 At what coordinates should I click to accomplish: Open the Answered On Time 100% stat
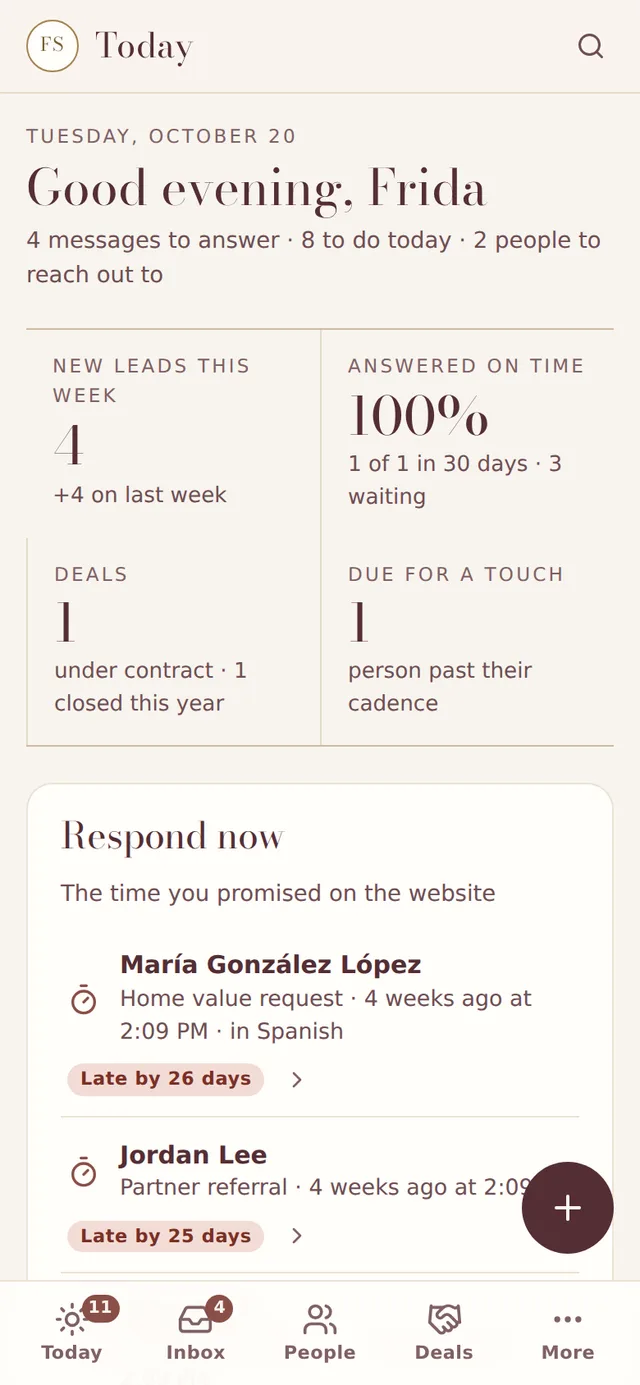(467, 433)
